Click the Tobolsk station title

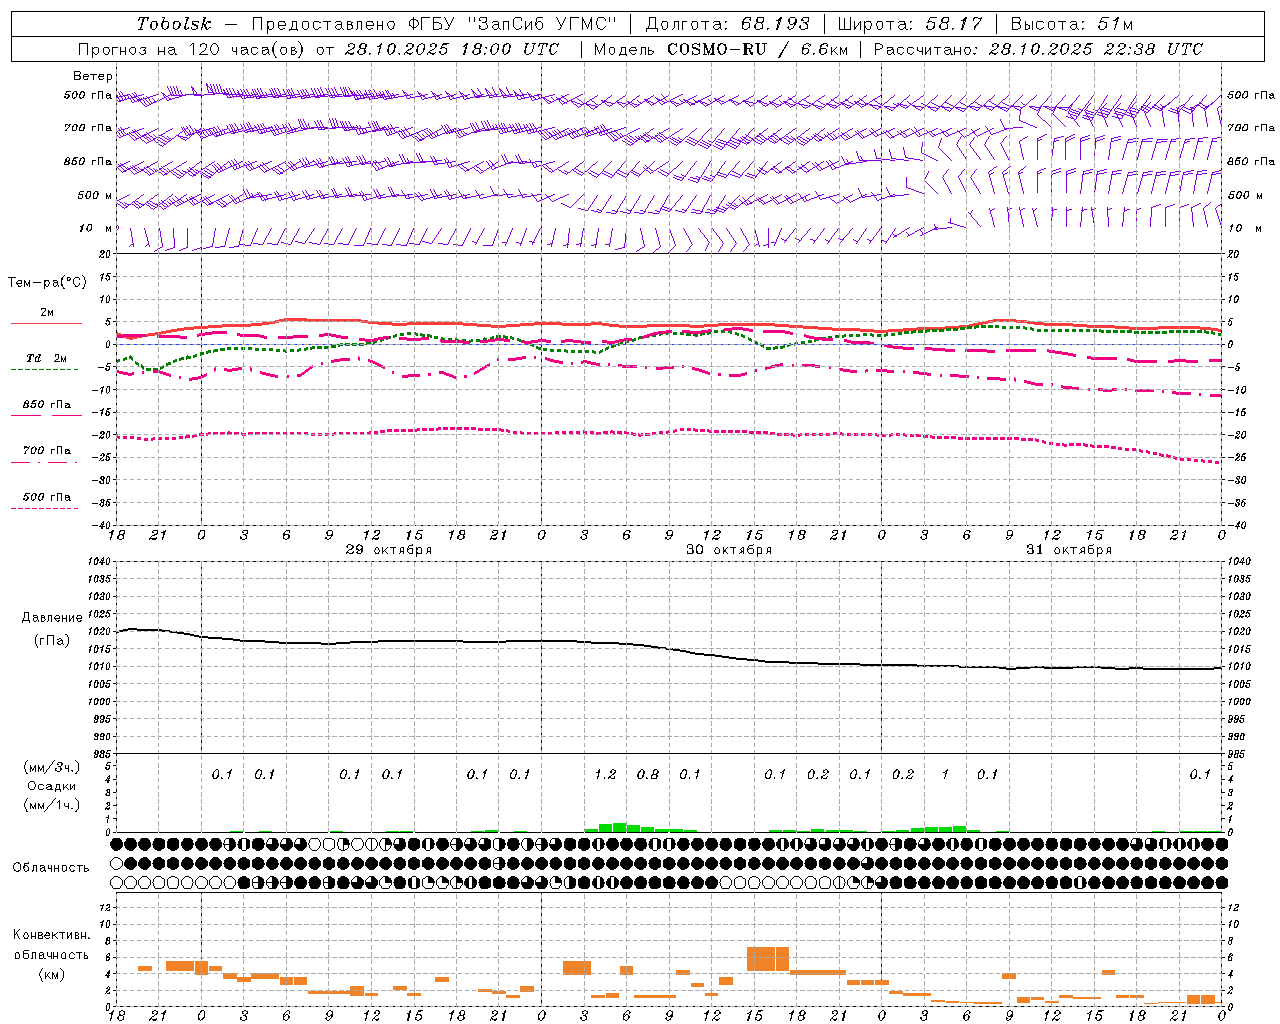click(174, 24)
